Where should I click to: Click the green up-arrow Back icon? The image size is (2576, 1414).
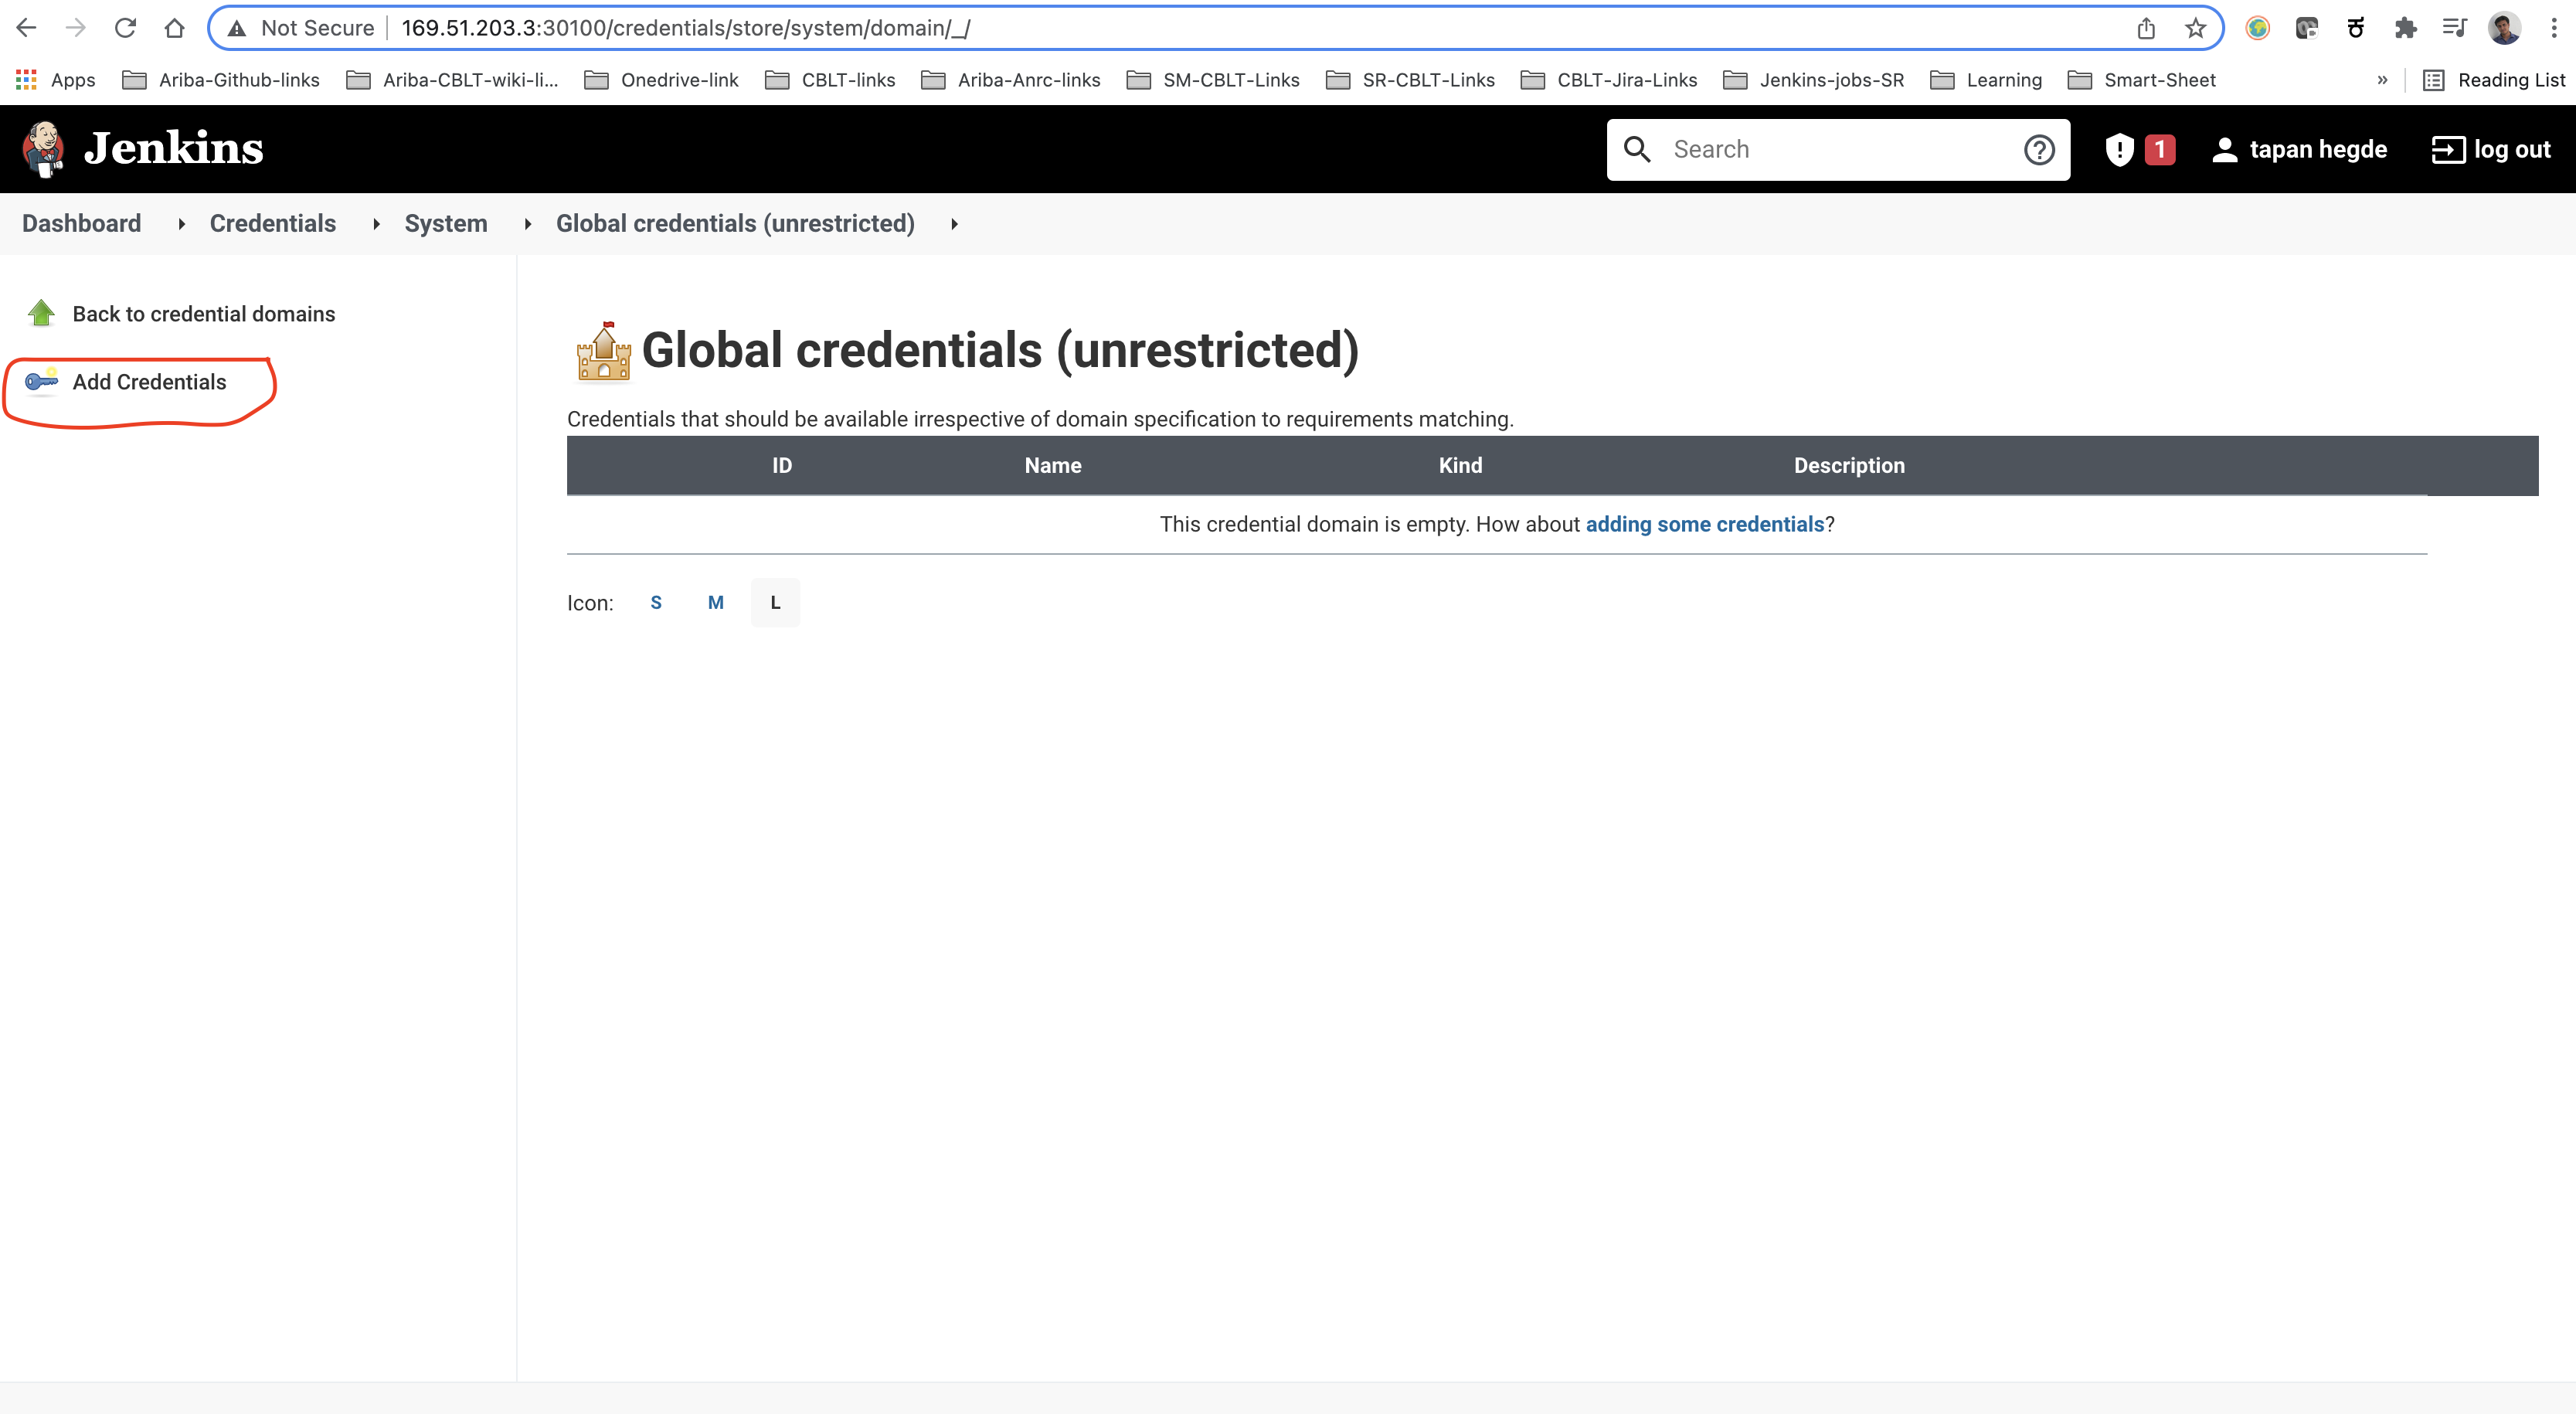41,313
